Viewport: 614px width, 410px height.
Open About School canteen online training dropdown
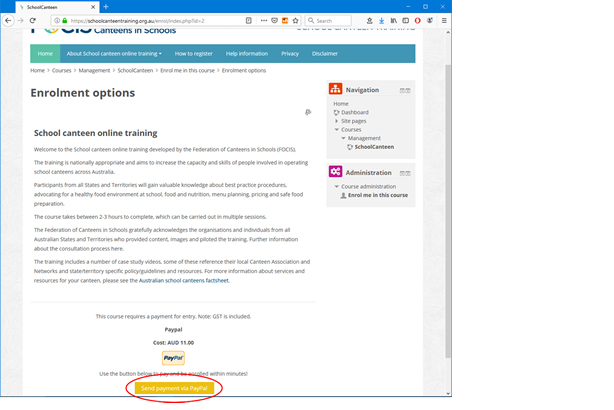click(x=113, y=53)
